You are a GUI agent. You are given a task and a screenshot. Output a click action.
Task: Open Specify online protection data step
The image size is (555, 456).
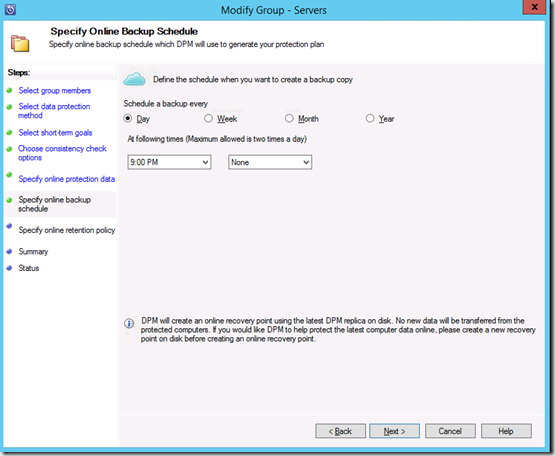click(67, 179)
